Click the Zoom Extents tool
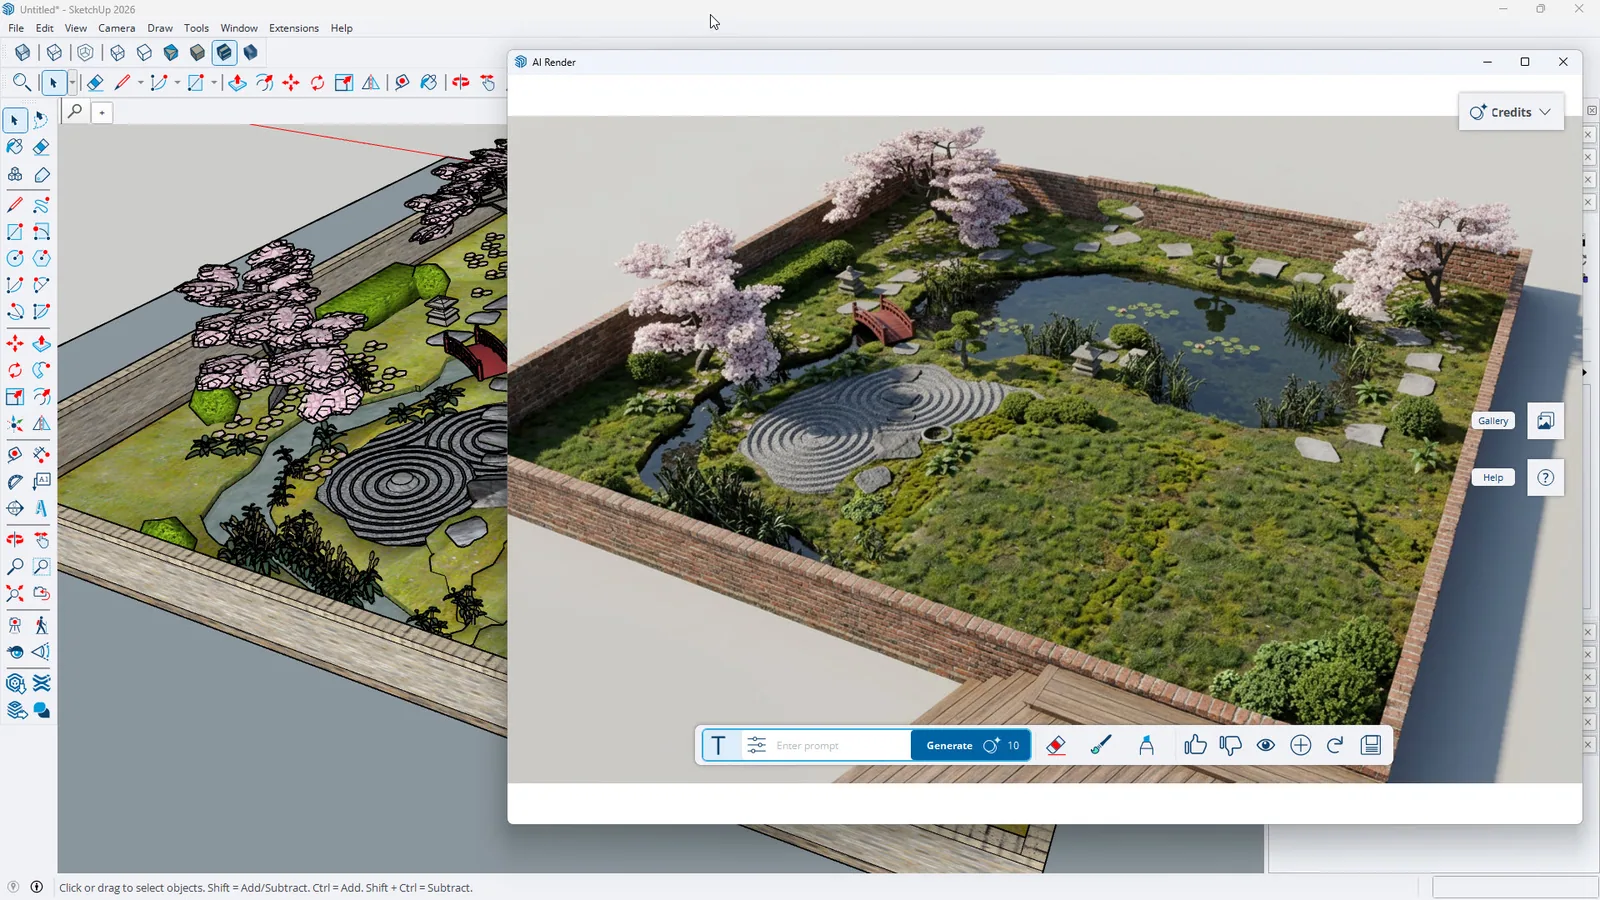The width and height of the screenshot is (1600, 900). (x=15, y=593)
